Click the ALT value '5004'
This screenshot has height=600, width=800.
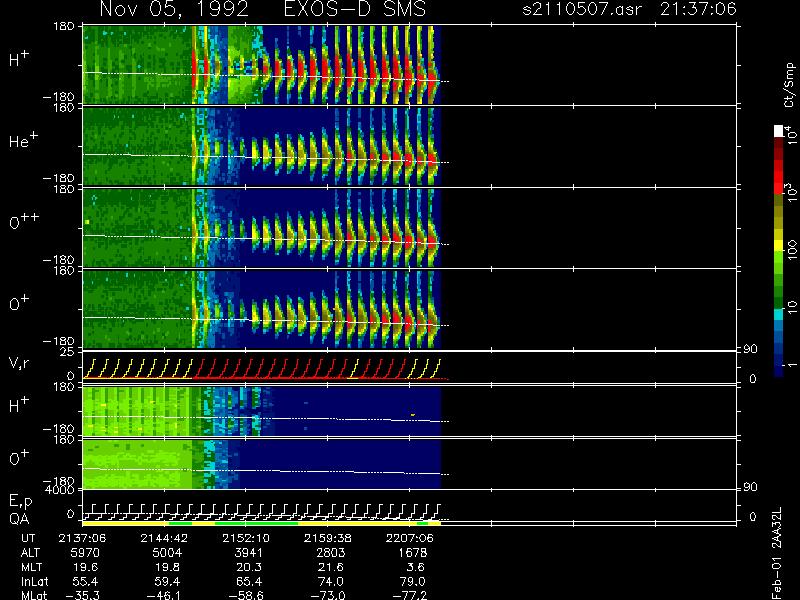167,553
